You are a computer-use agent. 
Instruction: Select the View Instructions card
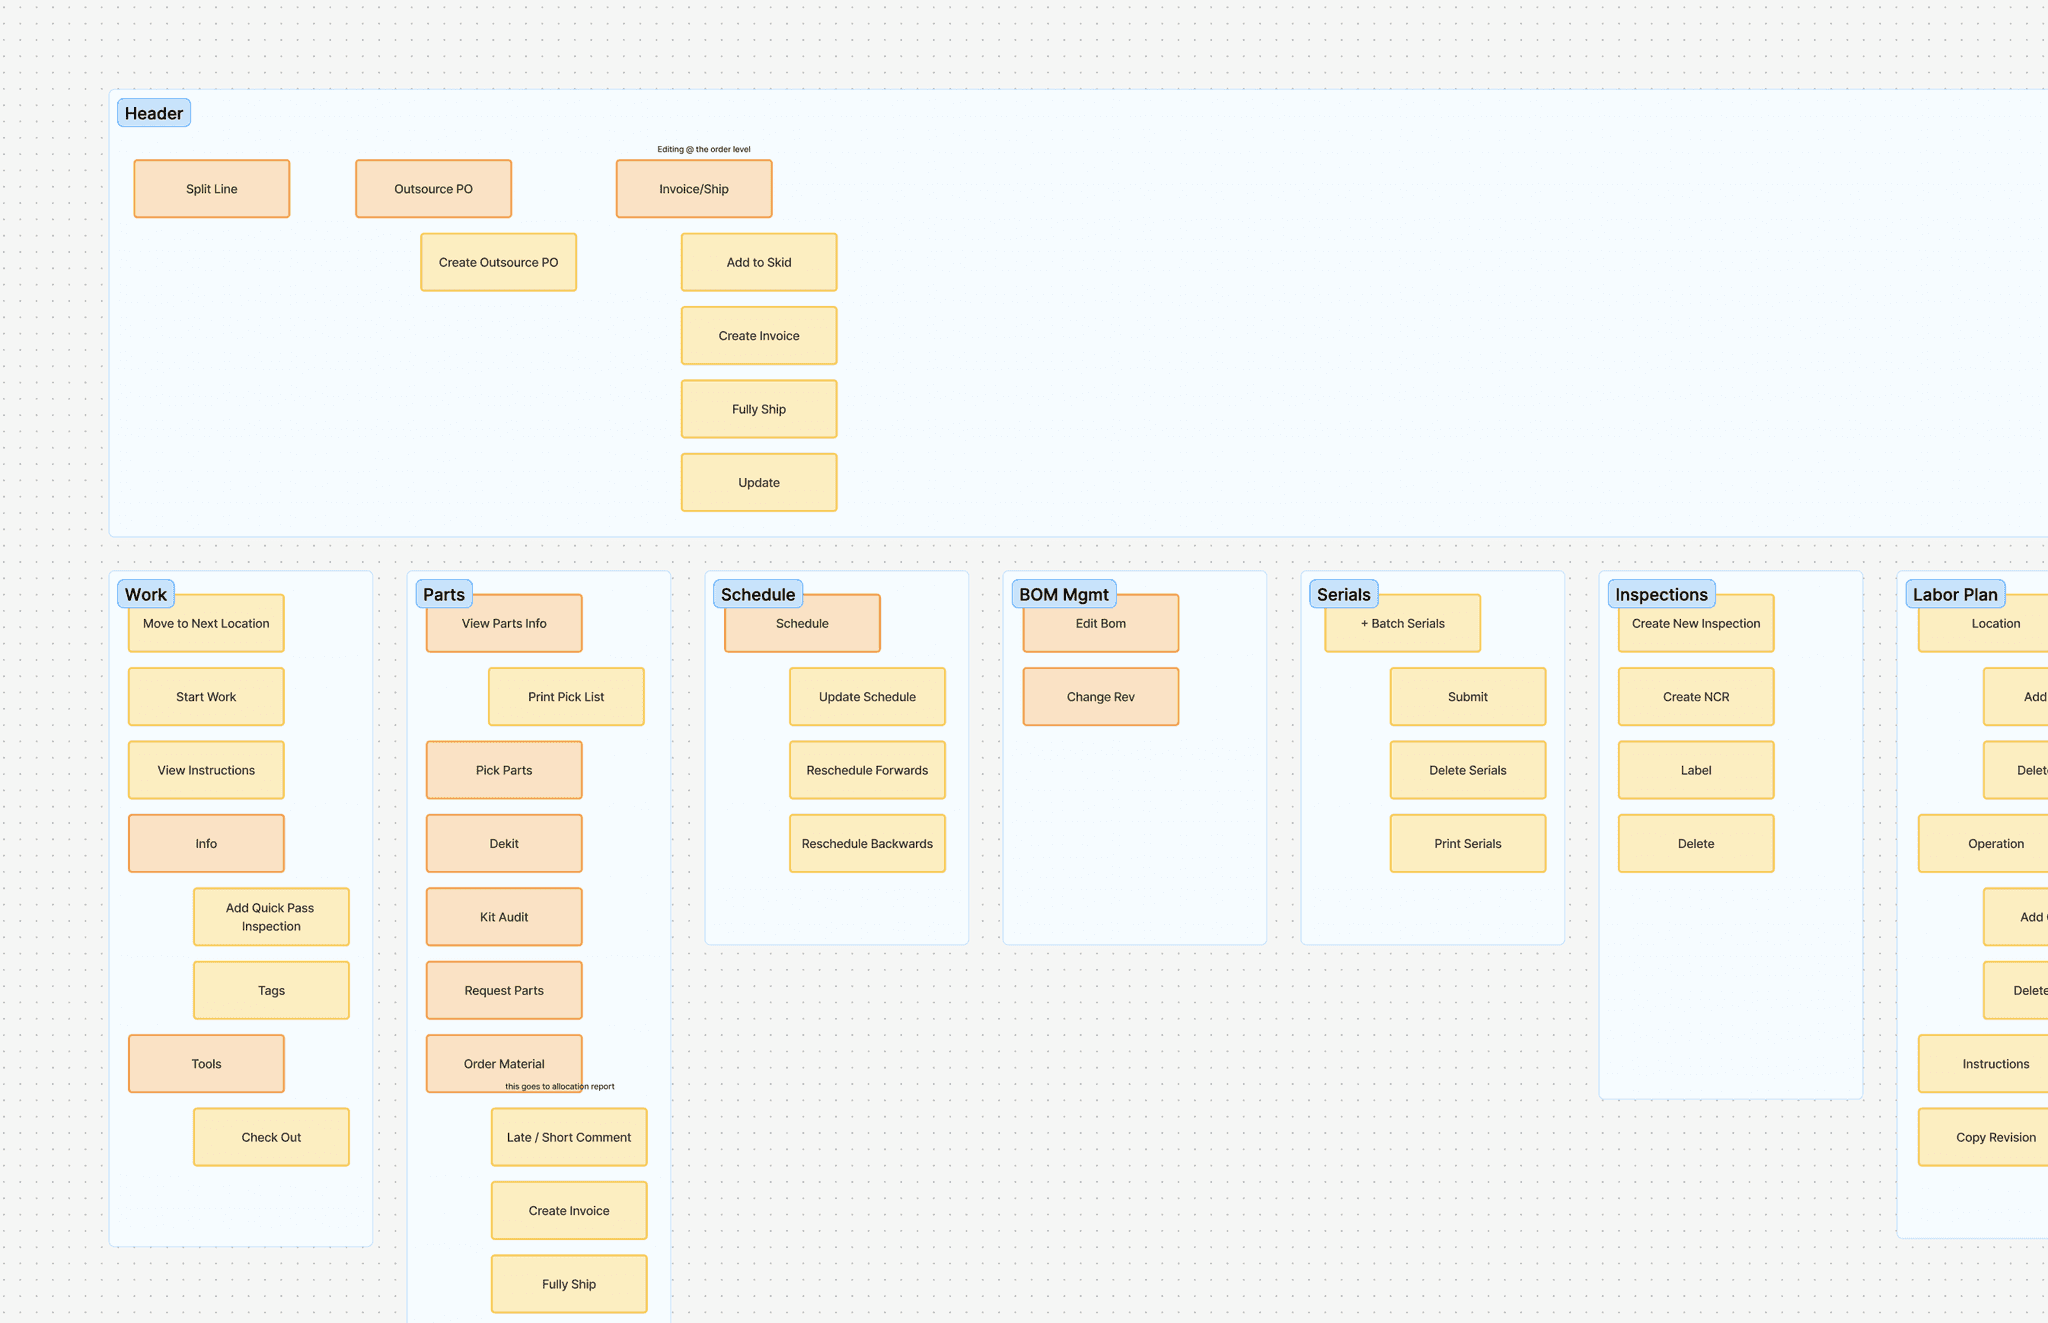[206, 770]
